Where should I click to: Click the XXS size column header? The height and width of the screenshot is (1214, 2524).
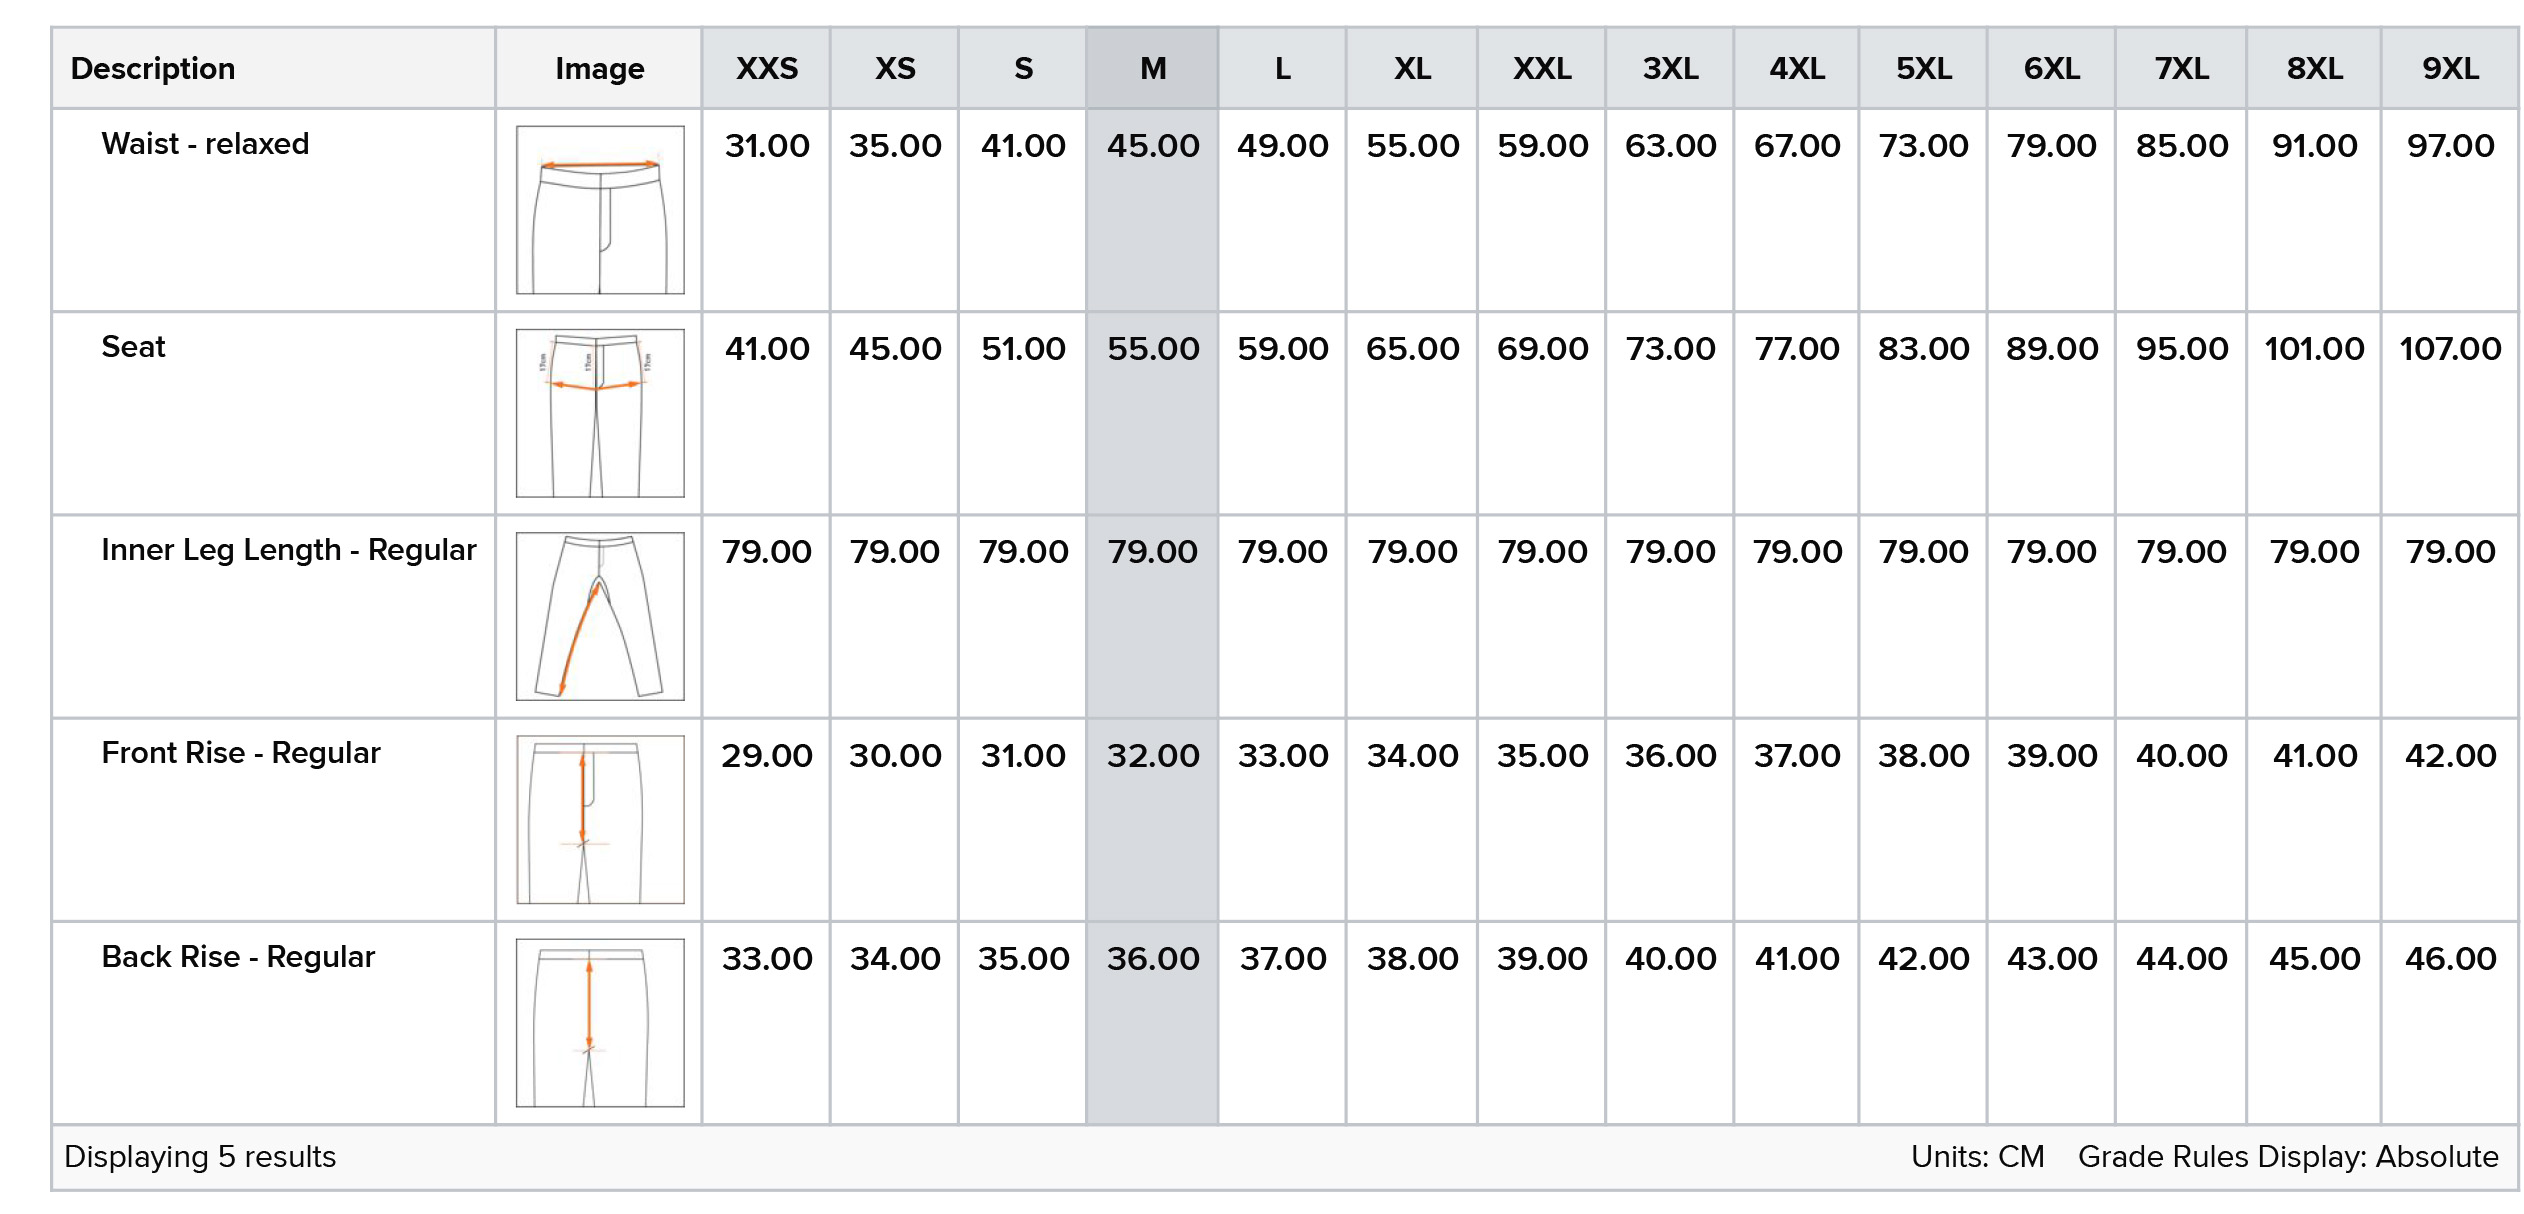point(767,68)
